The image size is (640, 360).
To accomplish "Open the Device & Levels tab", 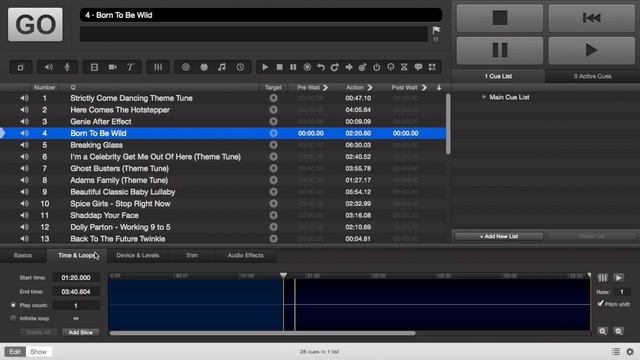I will [138, 256].
